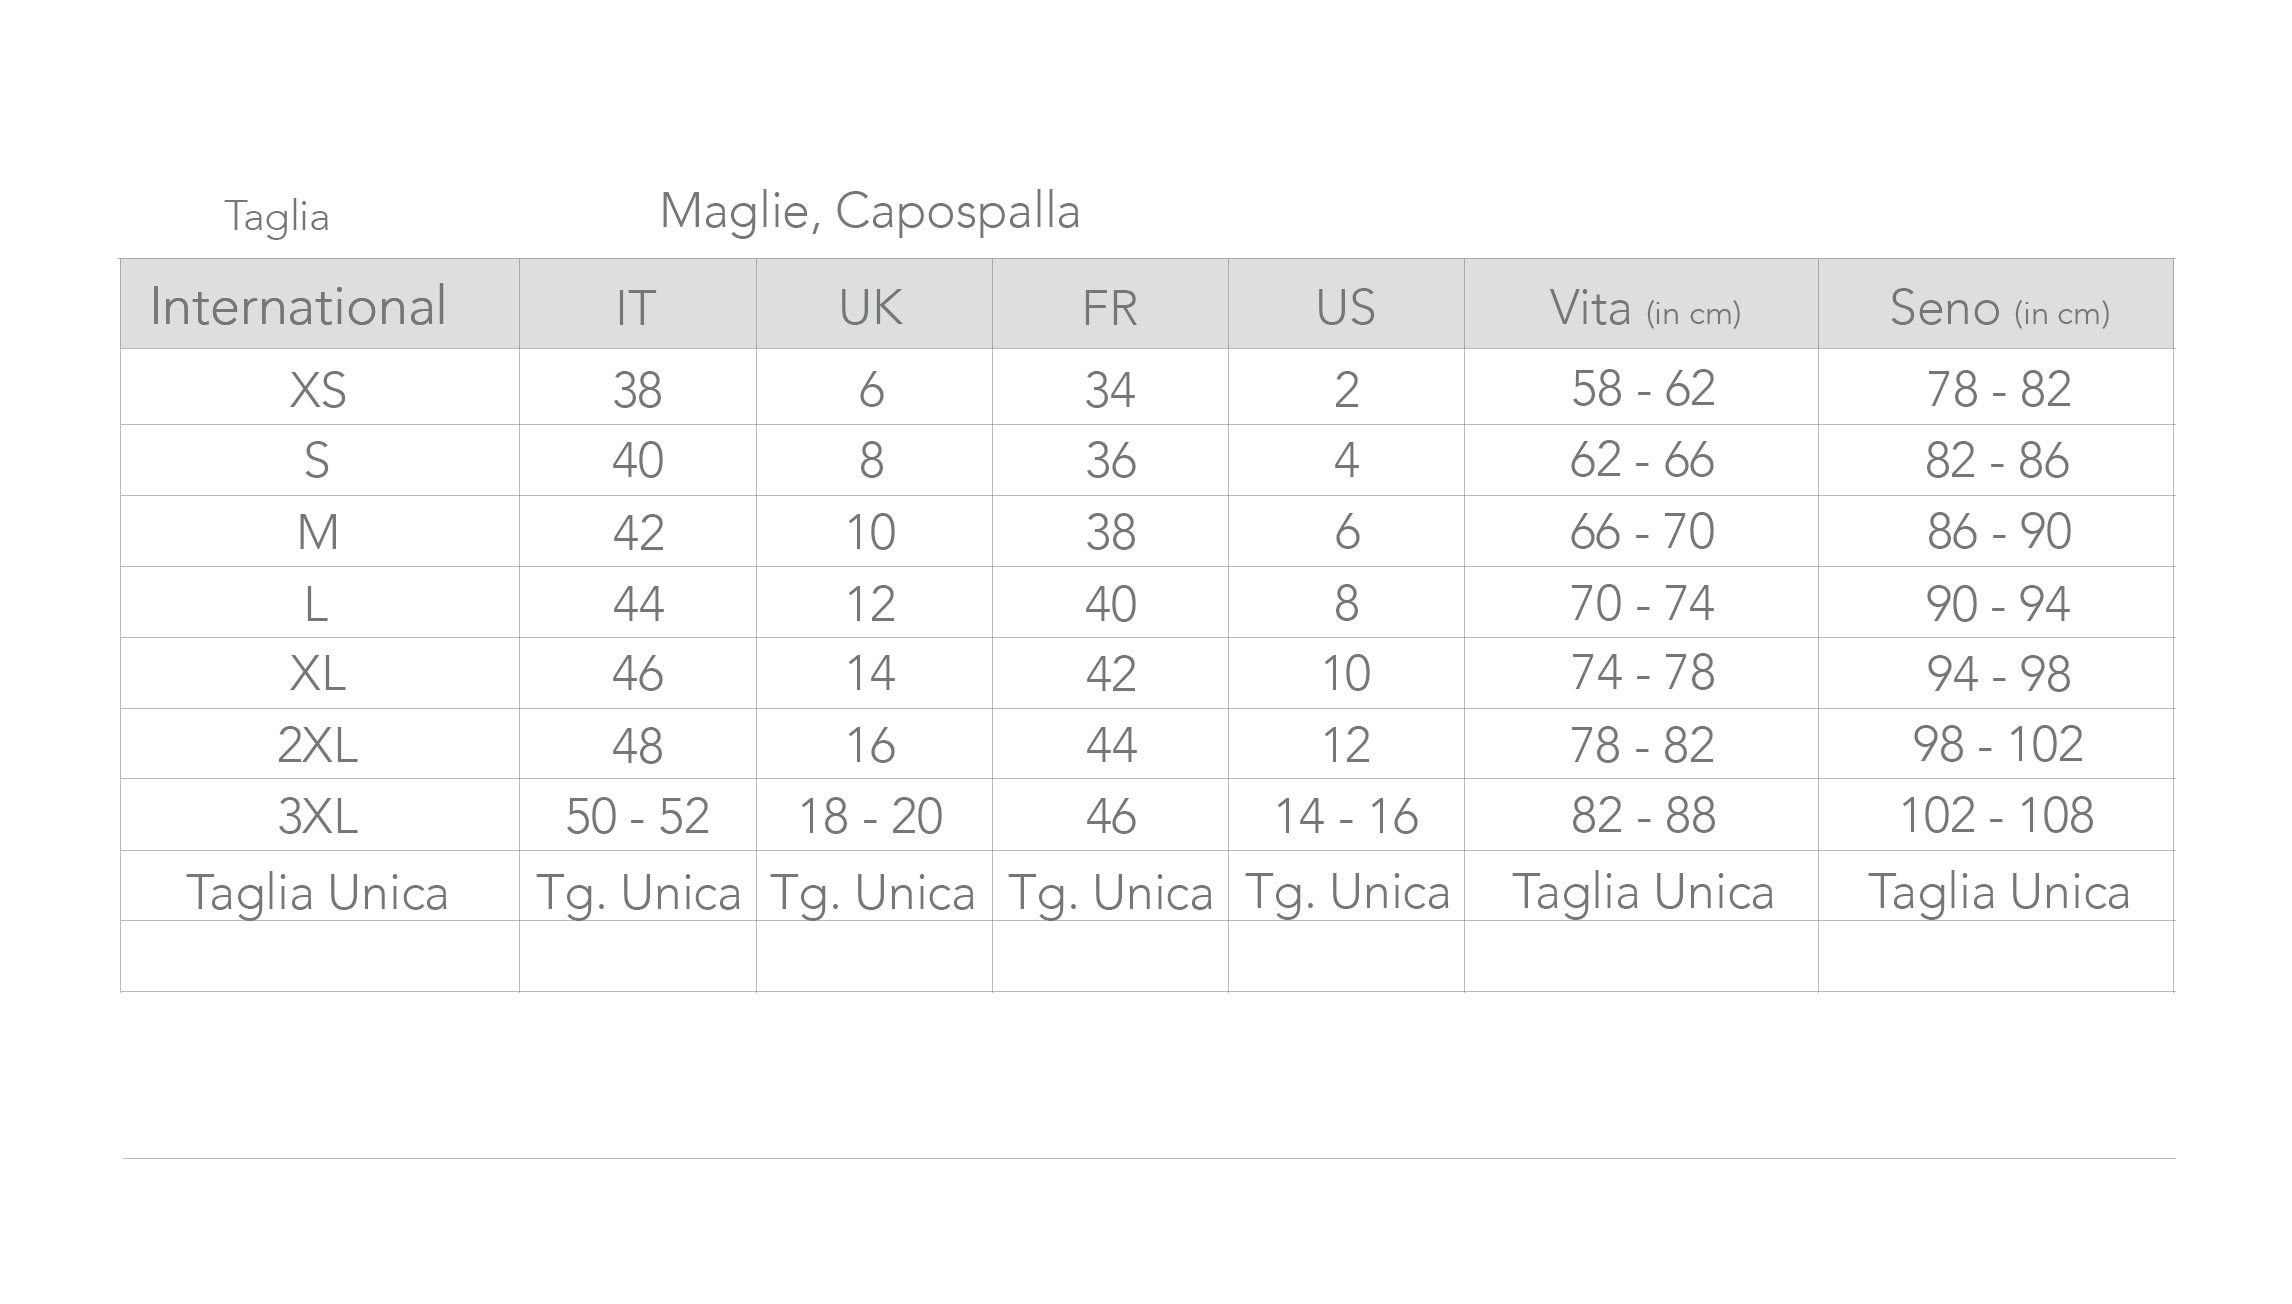
Task: Select the US column header
Action: click(1345, 308)
